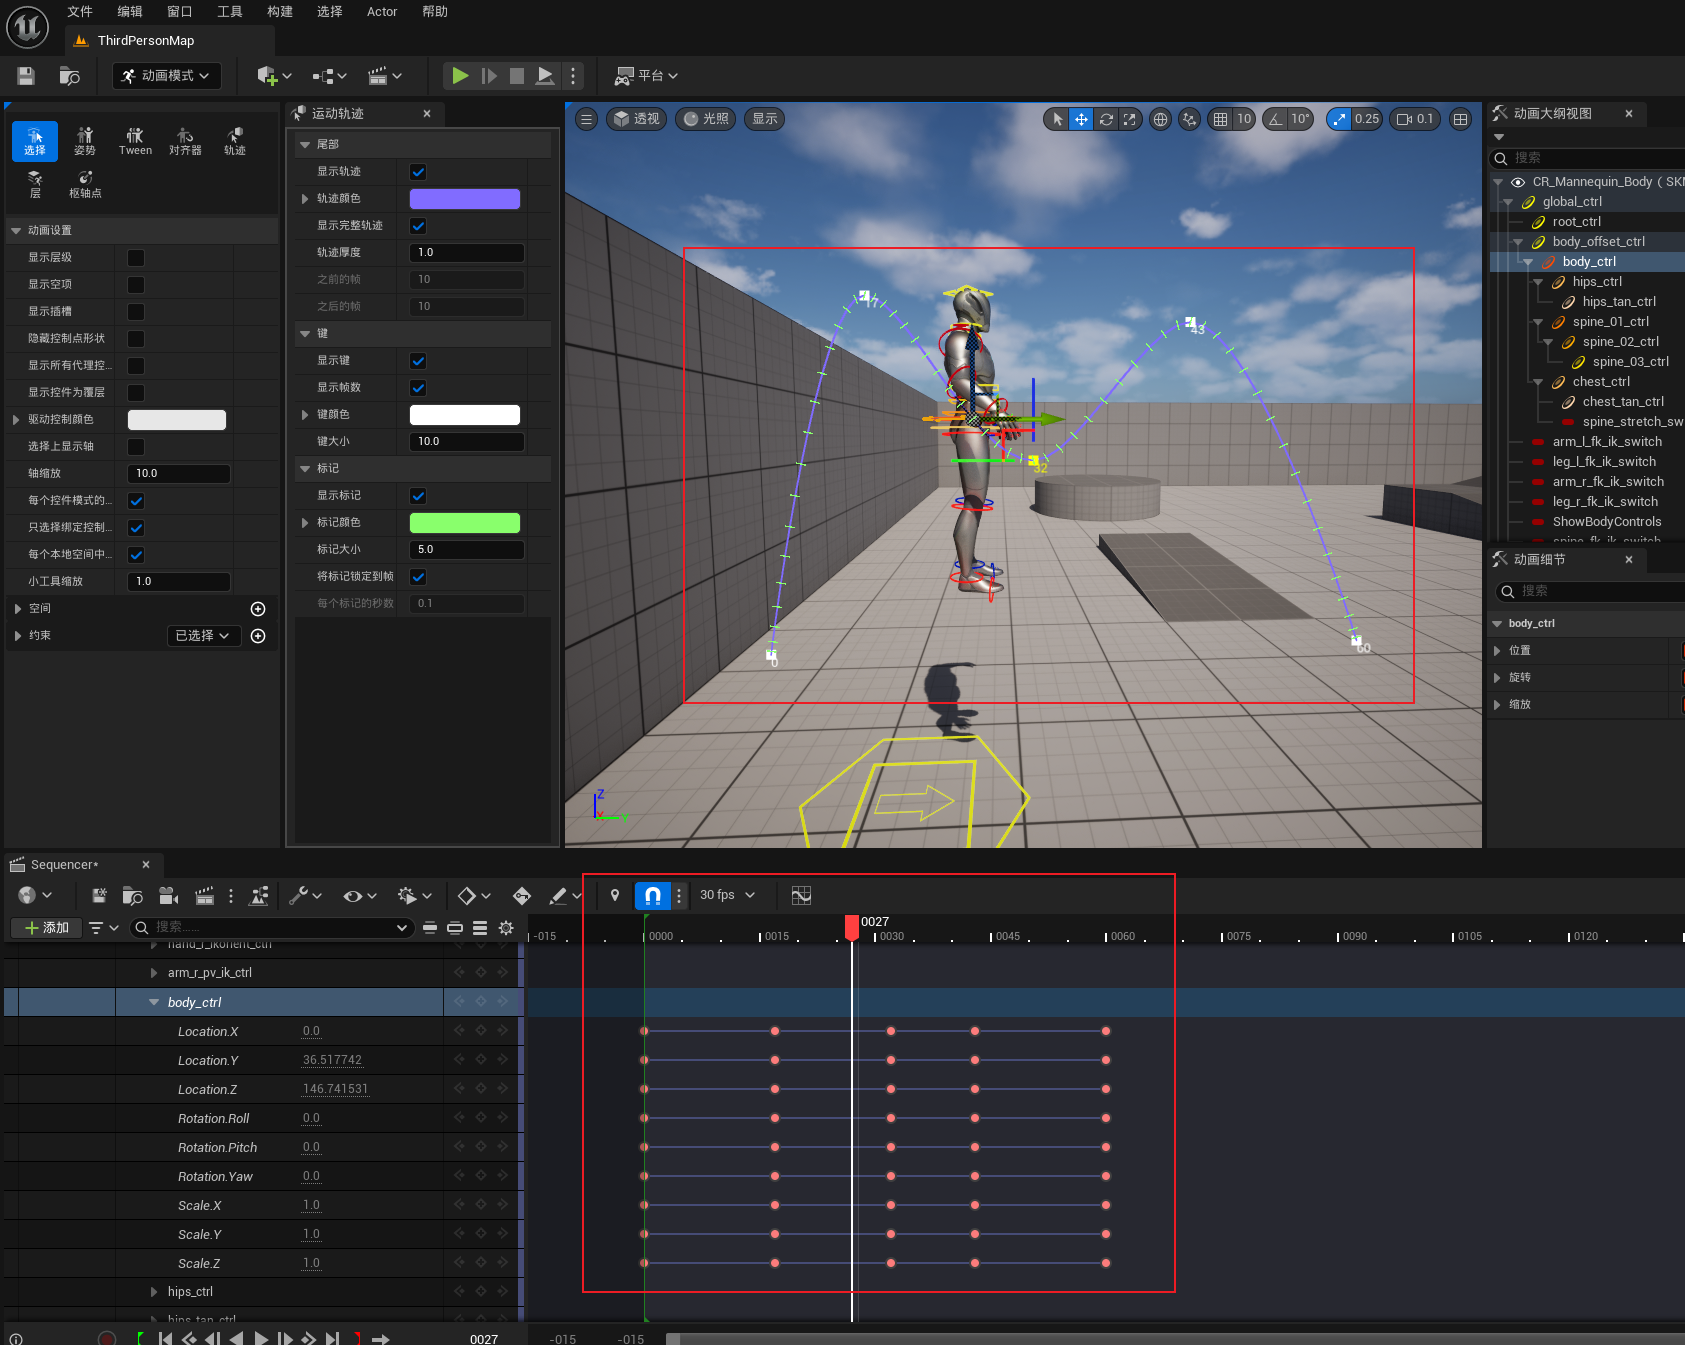Select the 姿势 pose tool

pos(85,141)
